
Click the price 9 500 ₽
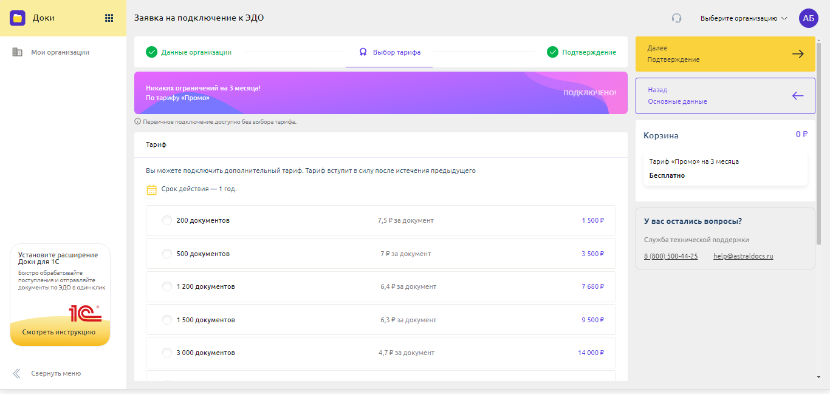click(x=592, y=320)
